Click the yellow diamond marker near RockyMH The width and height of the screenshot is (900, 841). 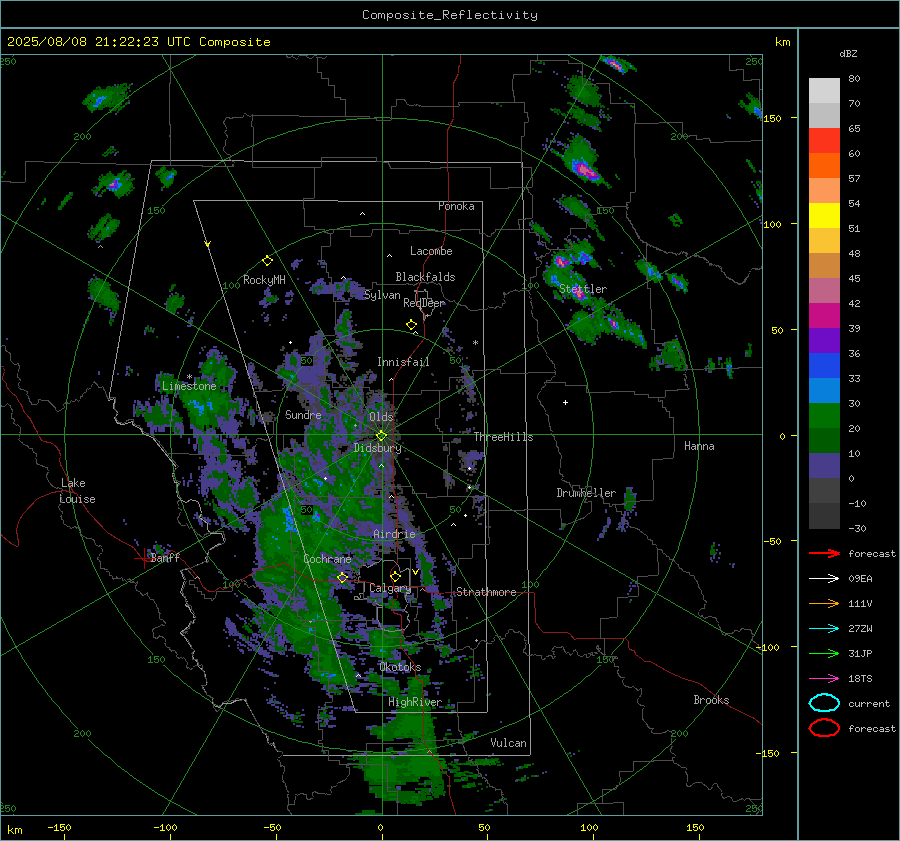267,261
